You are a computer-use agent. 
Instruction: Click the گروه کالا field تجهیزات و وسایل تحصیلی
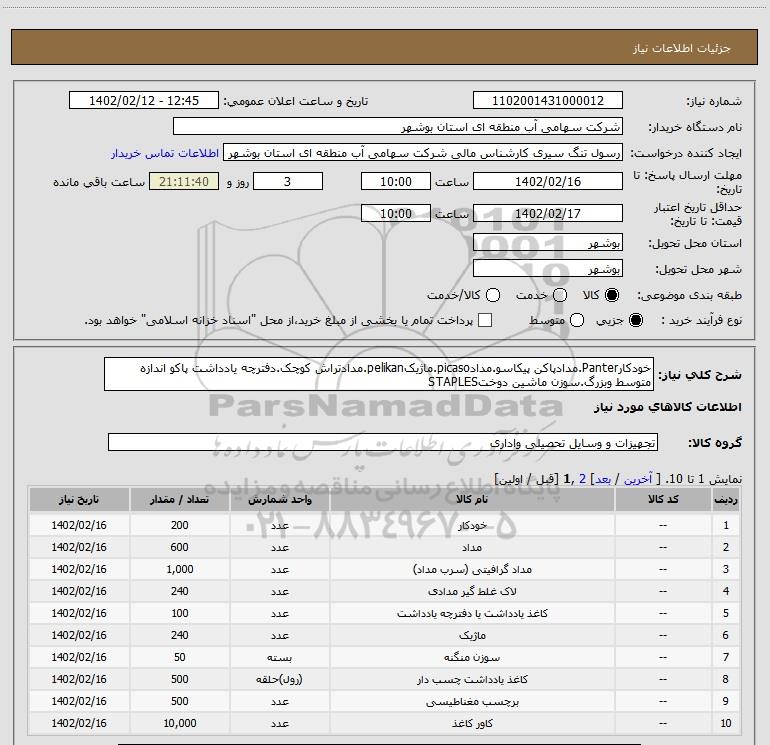pyautogui.click(x=383, y=442)
